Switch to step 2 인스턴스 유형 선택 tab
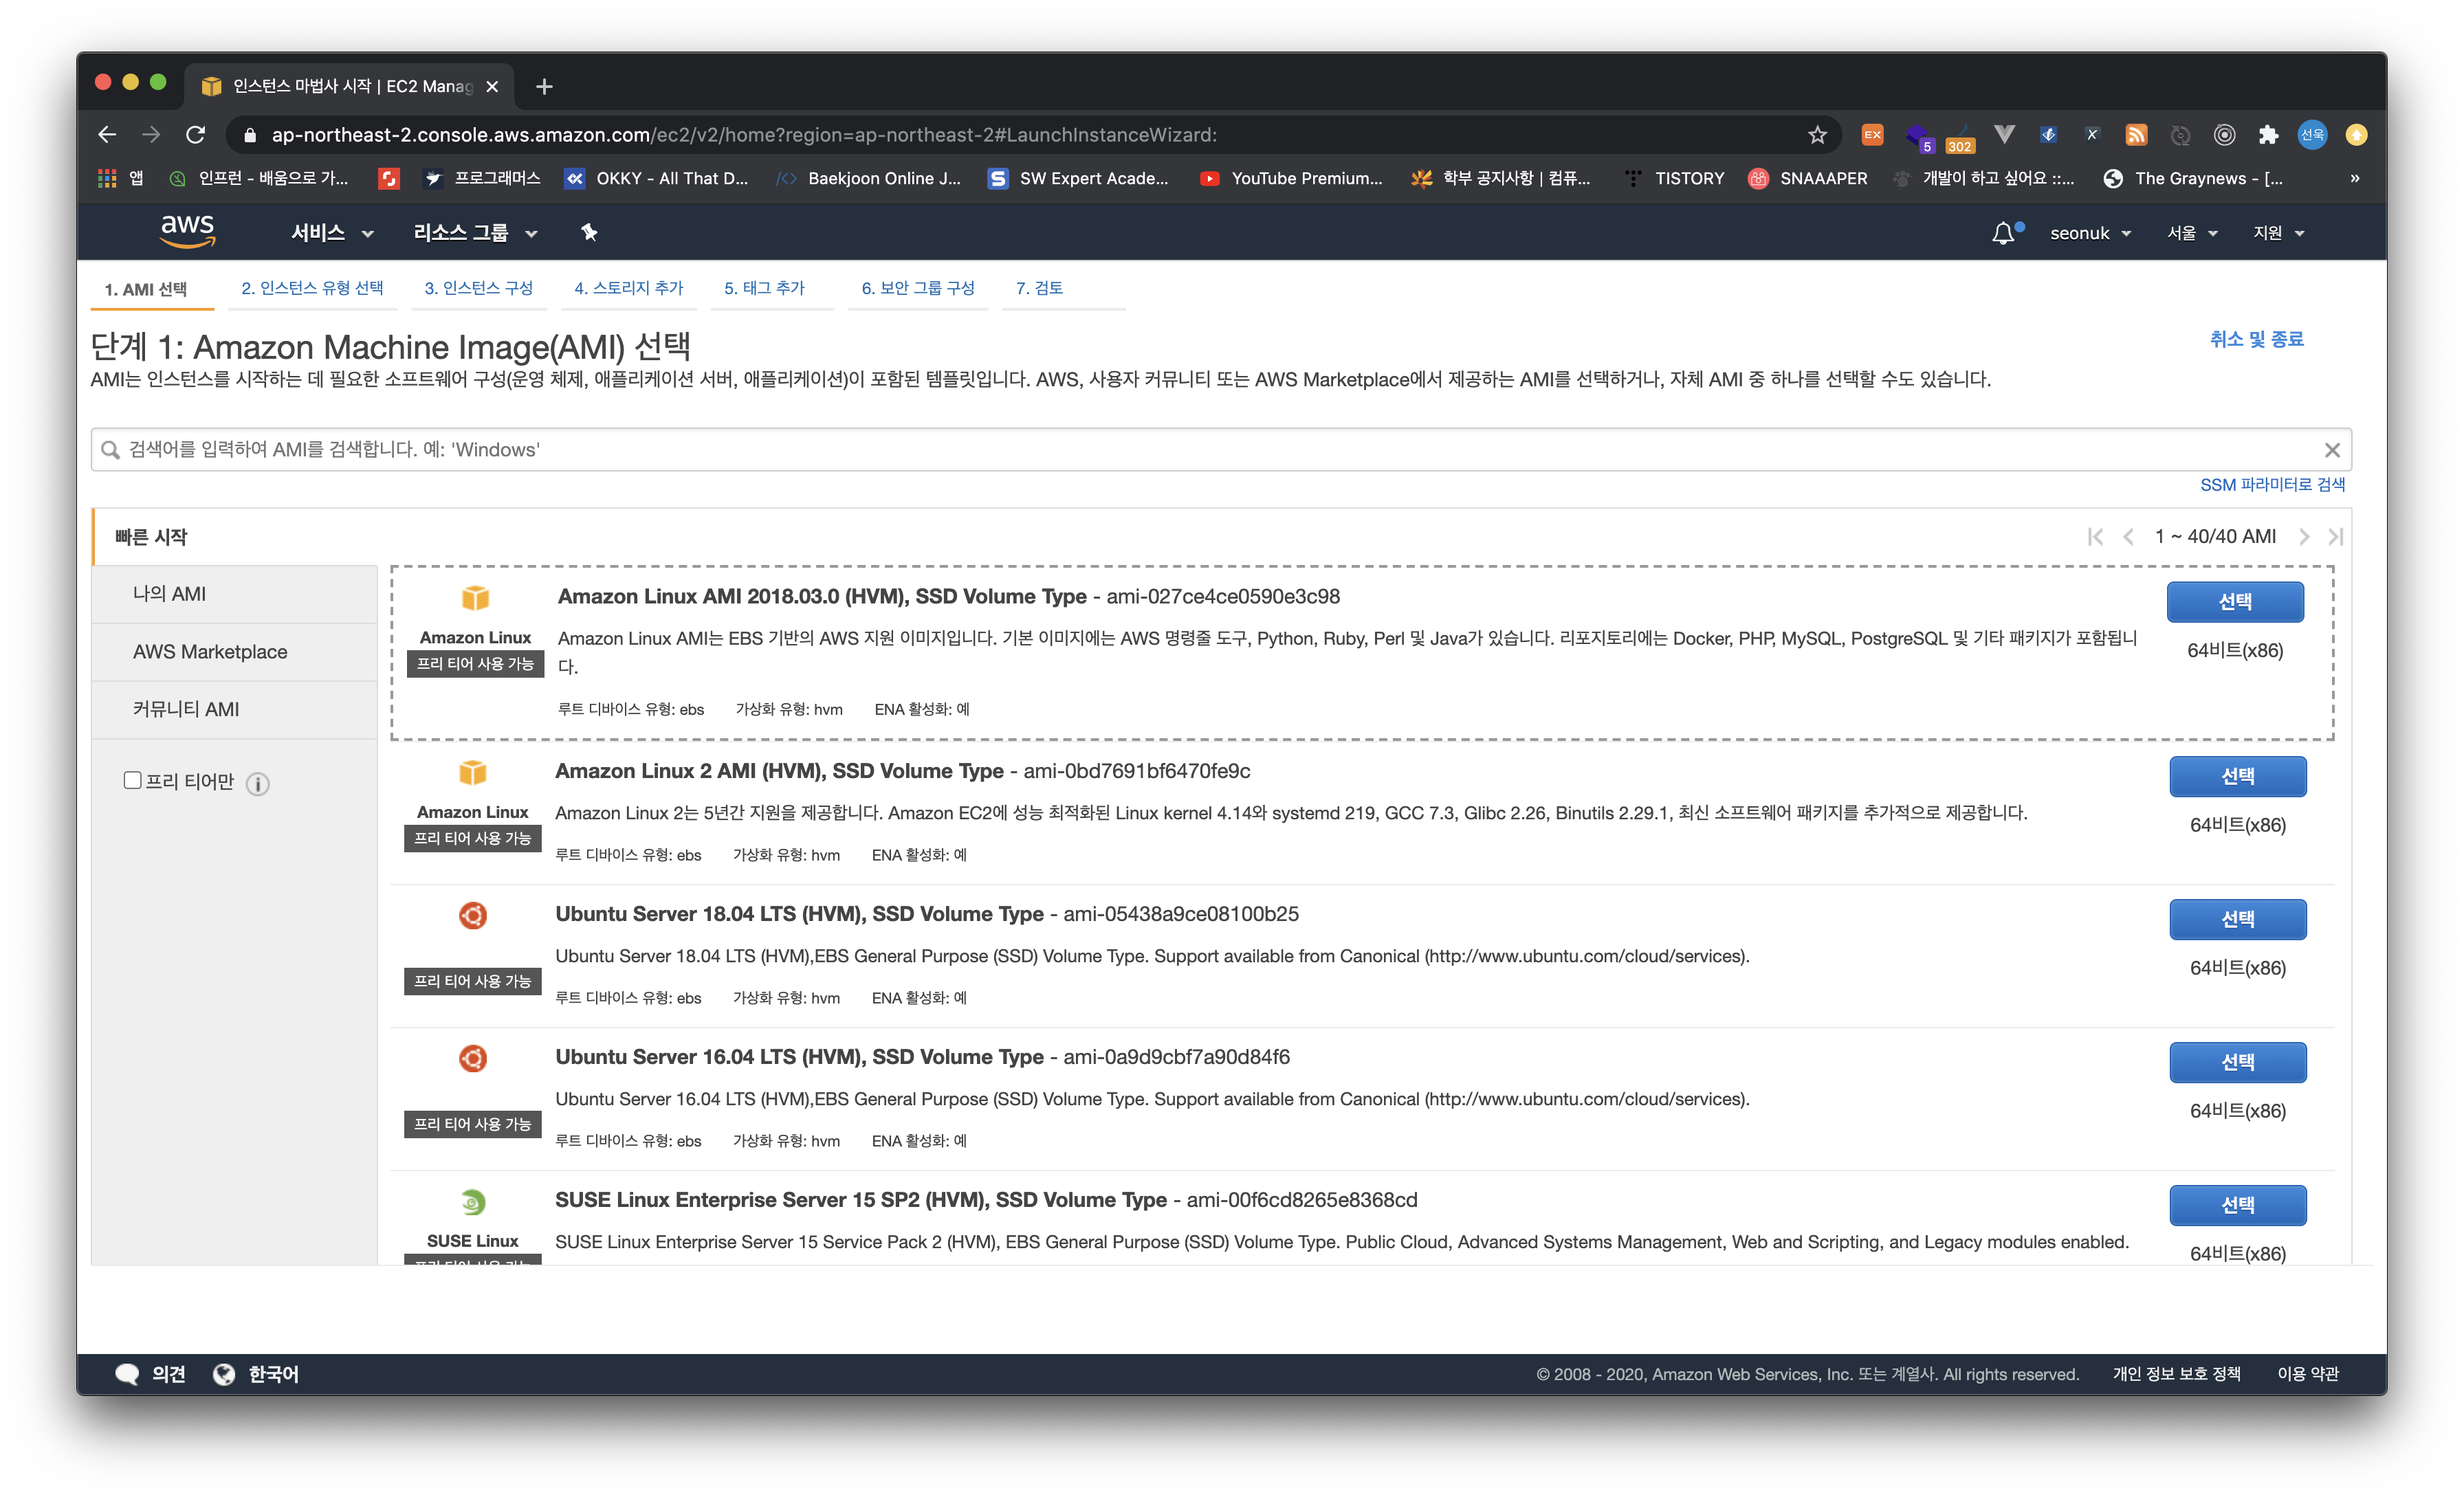Image resolution: width=2464 pixels, height=1497 pixels. click(312, 288)
